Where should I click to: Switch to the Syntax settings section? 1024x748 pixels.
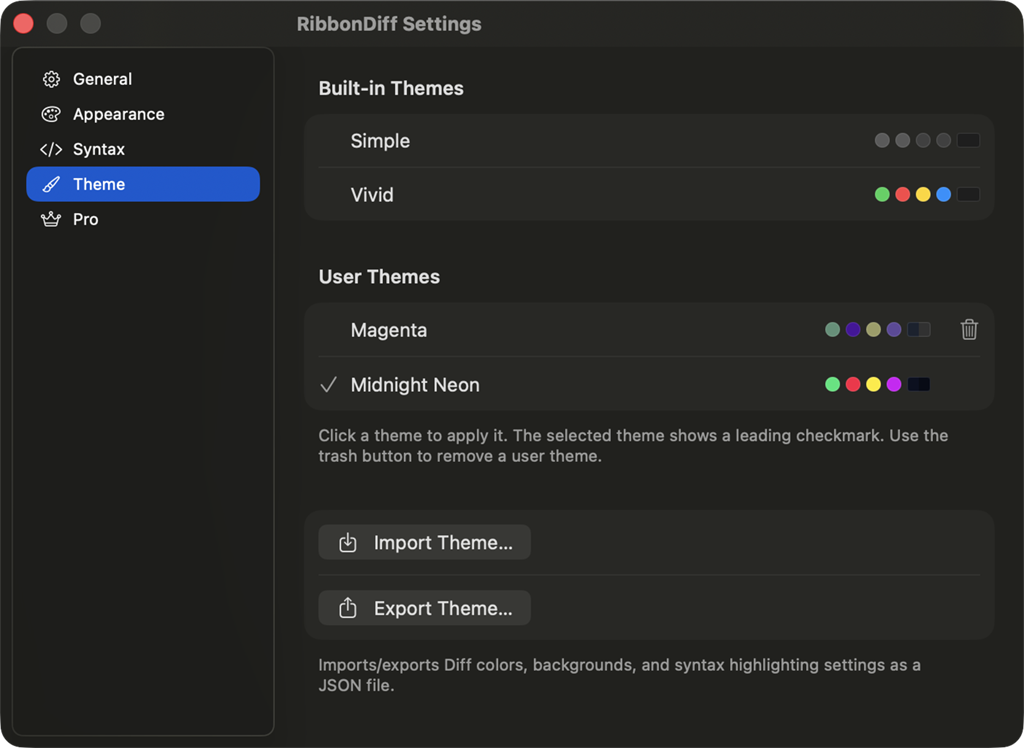point(100,149)
